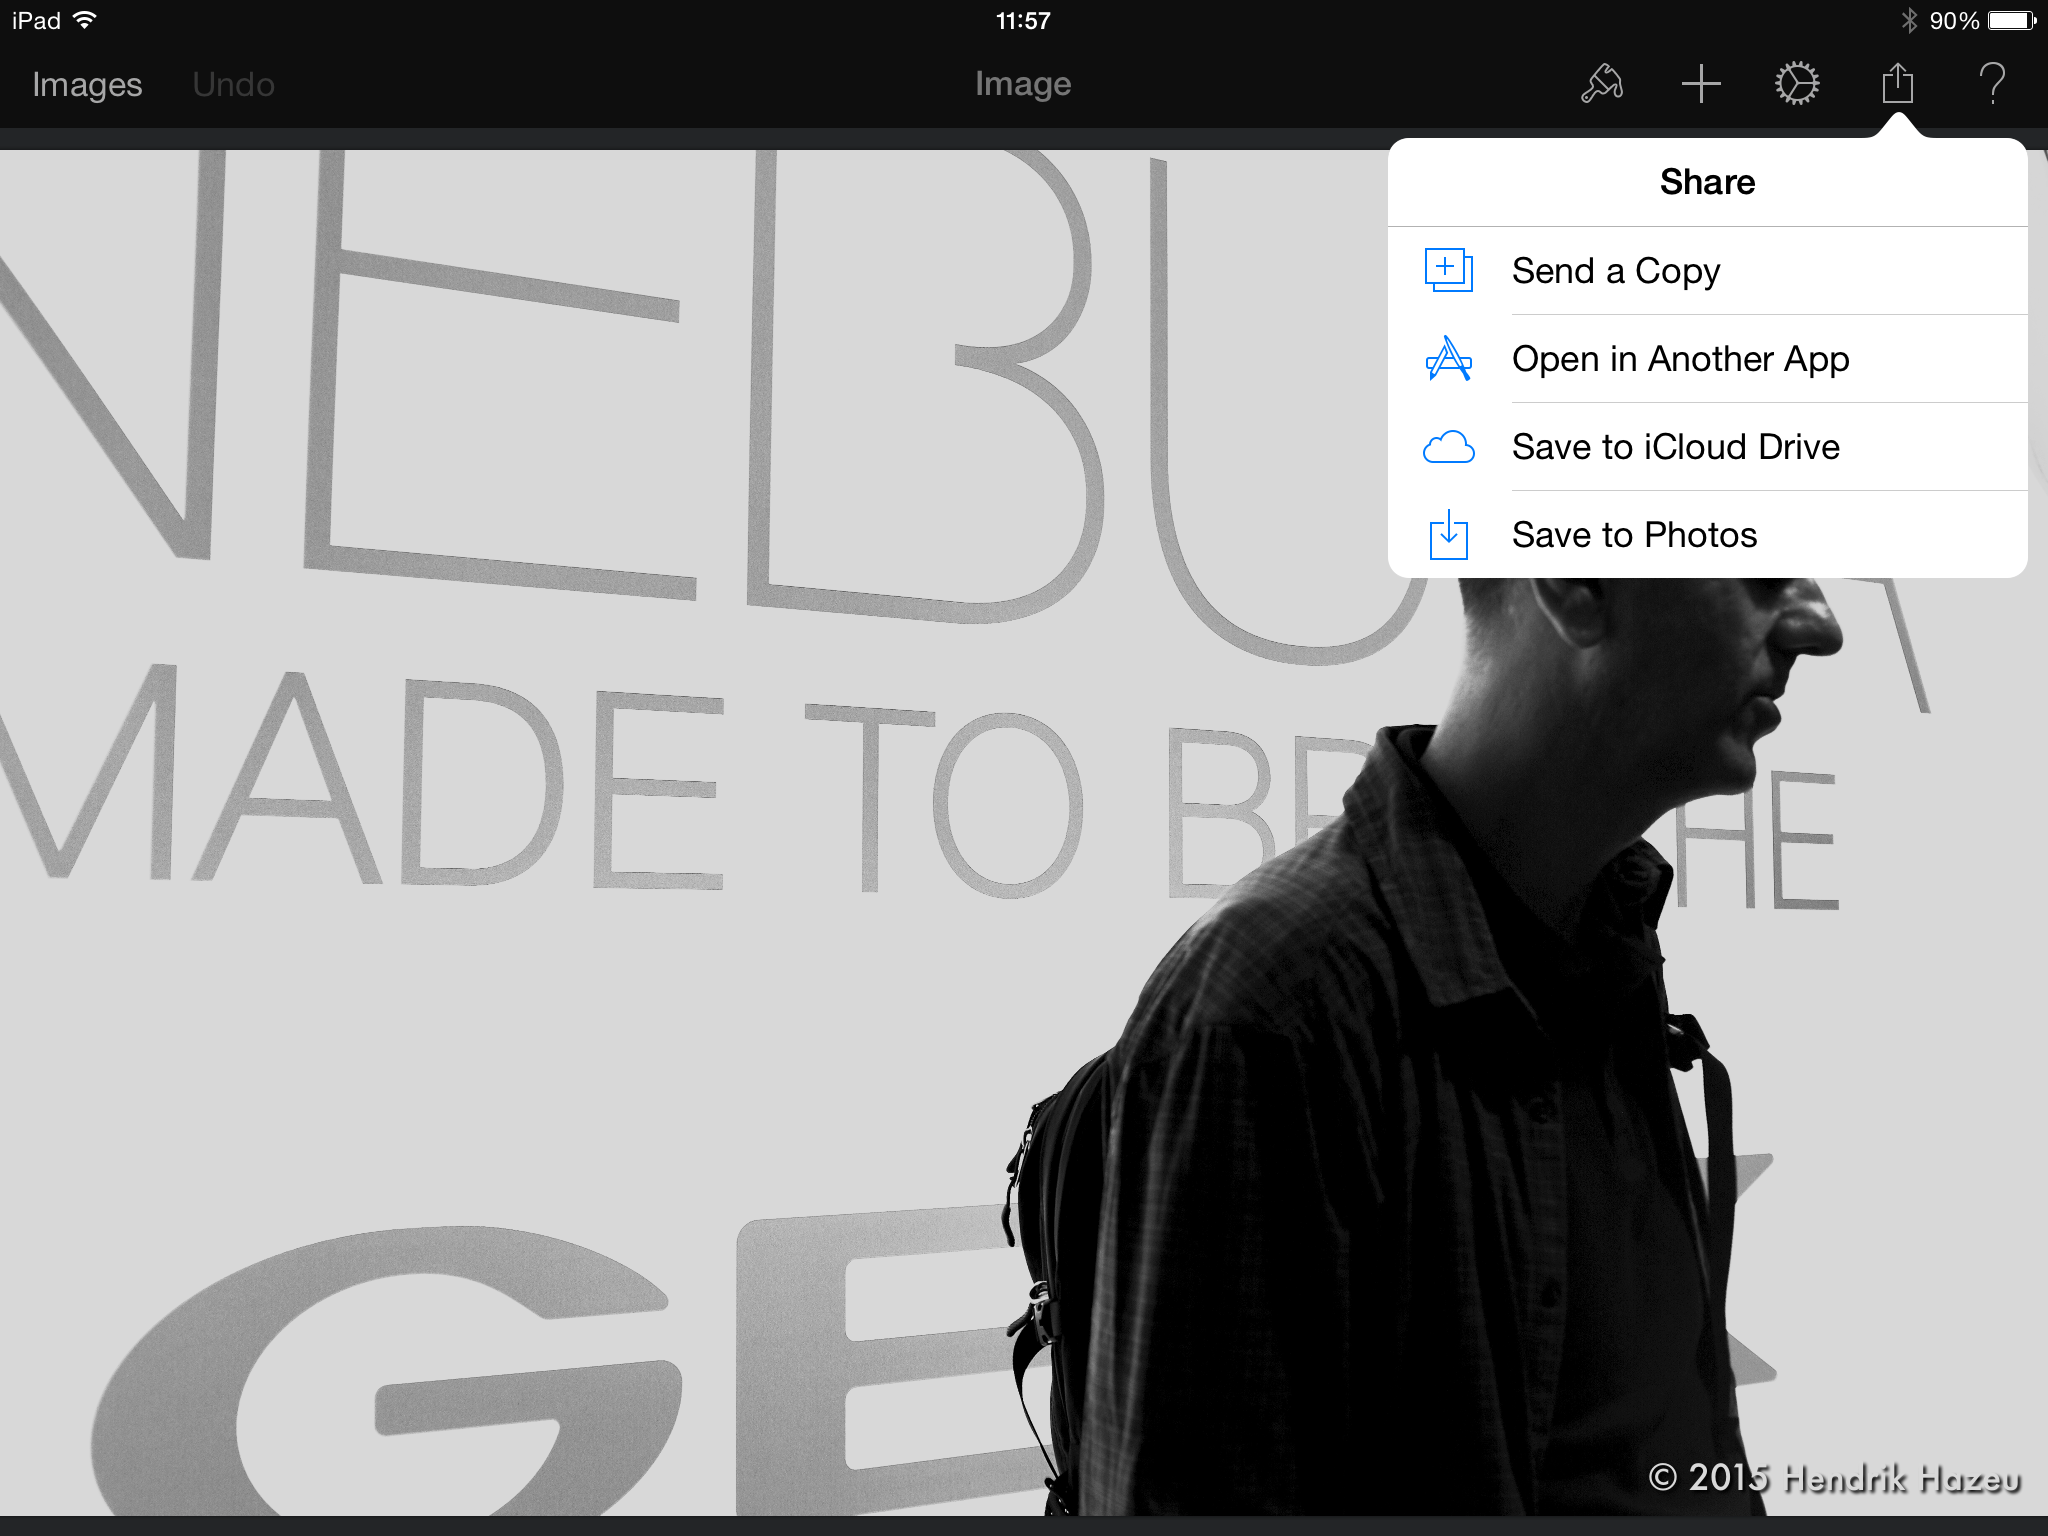Tap the Open in Another App icon
Screen dimensions: 2048x1536
click(1448, 358)
